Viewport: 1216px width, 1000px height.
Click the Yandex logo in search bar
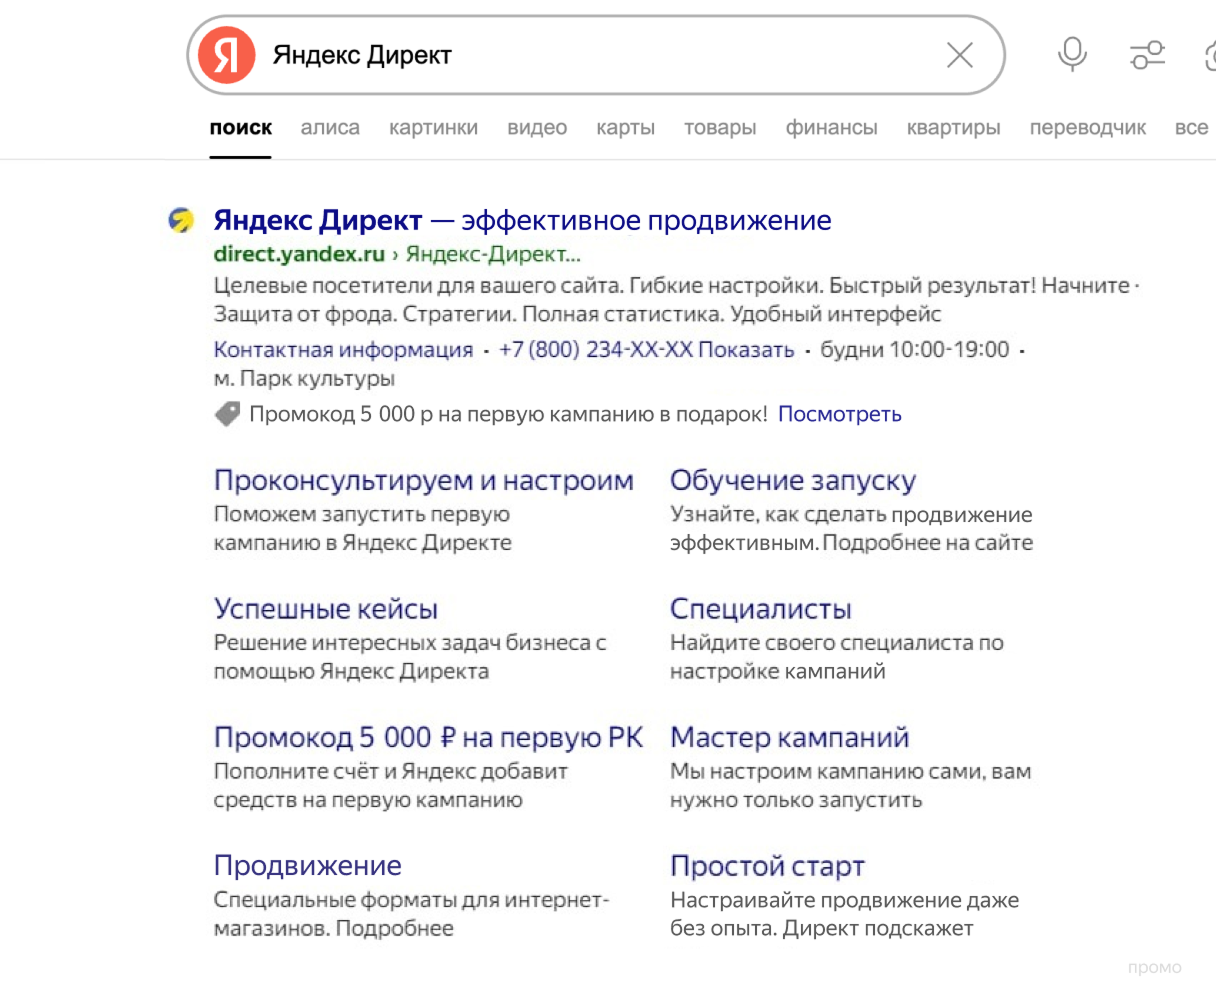(227, 55)
